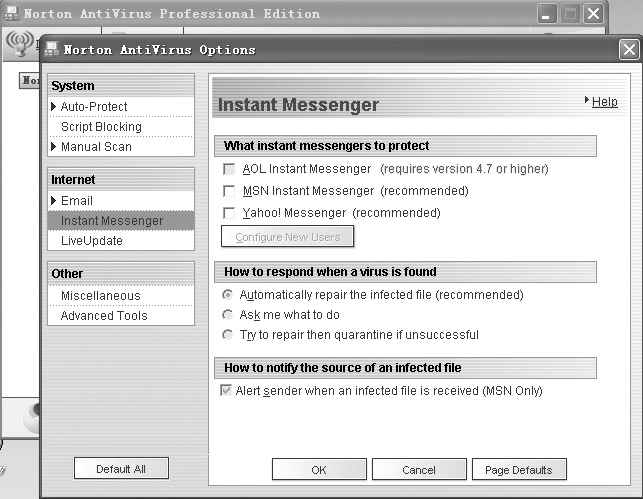Expand the Auto-Protect arrow

(x=54, y=107)
